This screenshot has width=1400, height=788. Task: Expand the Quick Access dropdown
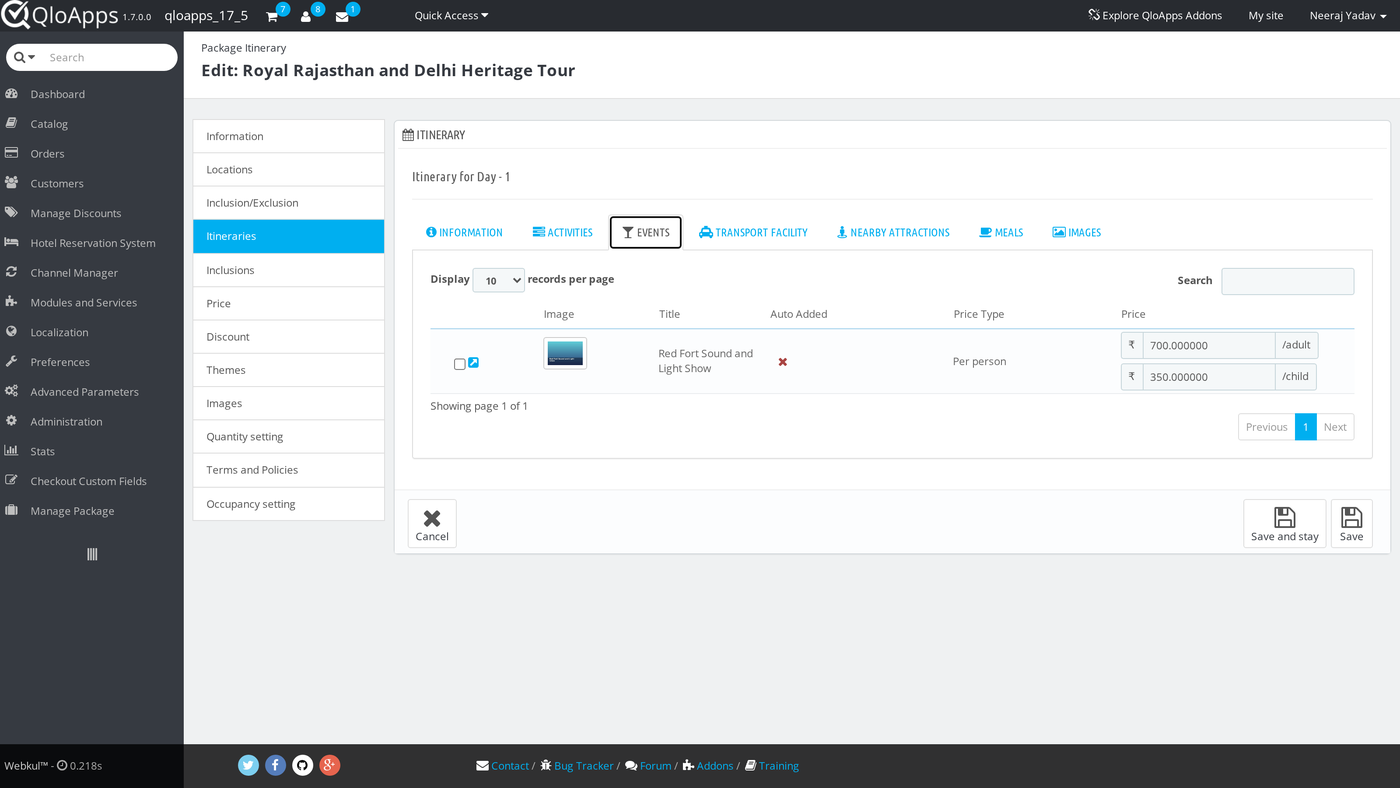click(x=451, y=16)
